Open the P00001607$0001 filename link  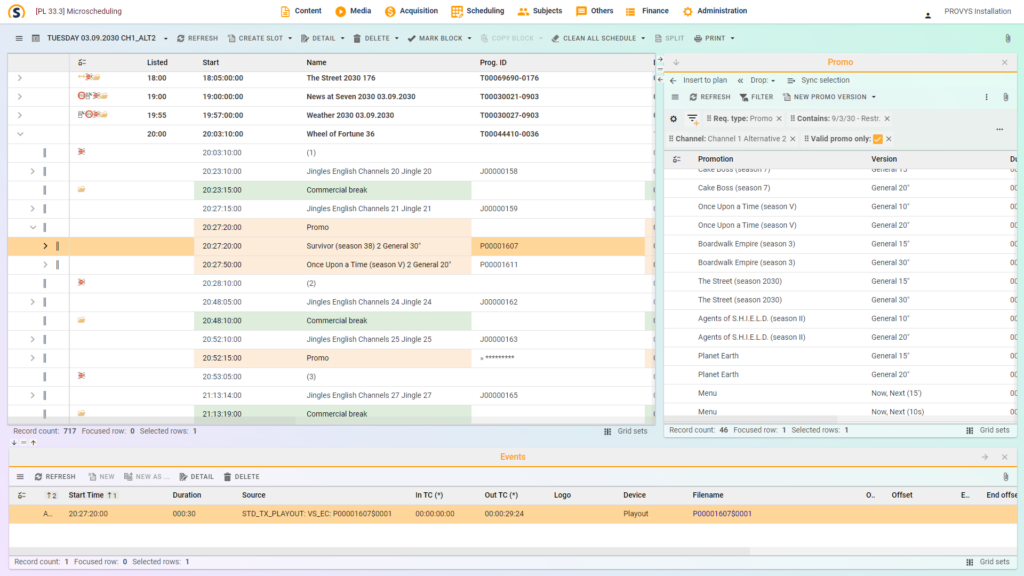point(722,514)
